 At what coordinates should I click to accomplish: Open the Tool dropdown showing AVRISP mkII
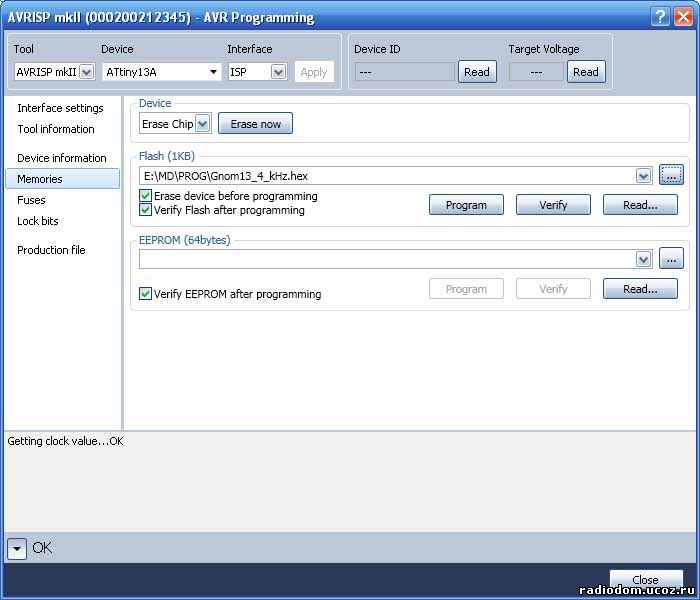coord(87,71)
